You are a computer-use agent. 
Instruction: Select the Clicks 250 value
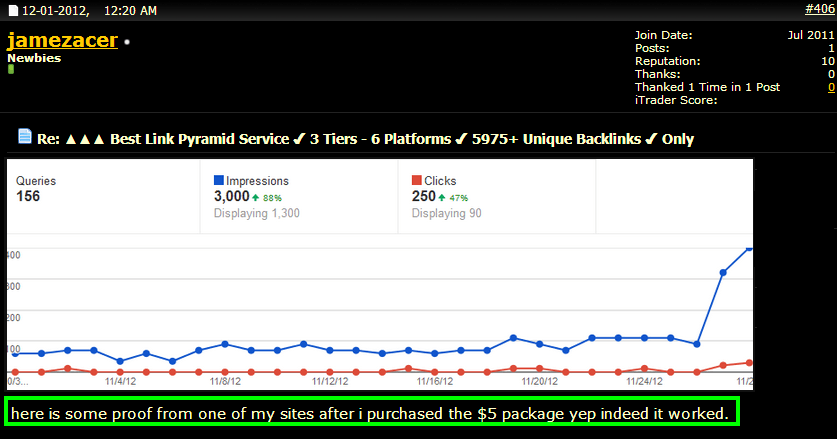pos(424,196)
